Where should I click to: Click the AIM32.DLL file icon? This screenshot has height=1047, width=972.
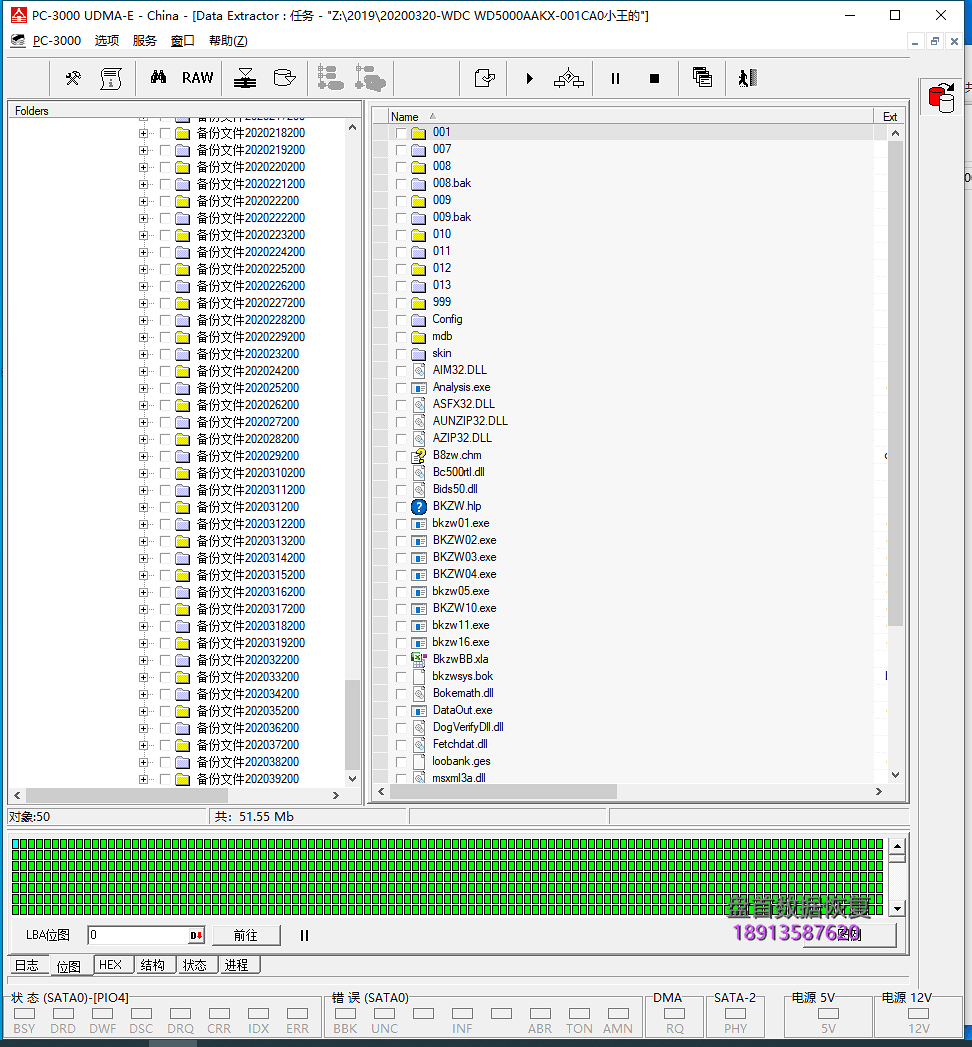[x=419, y=371]
